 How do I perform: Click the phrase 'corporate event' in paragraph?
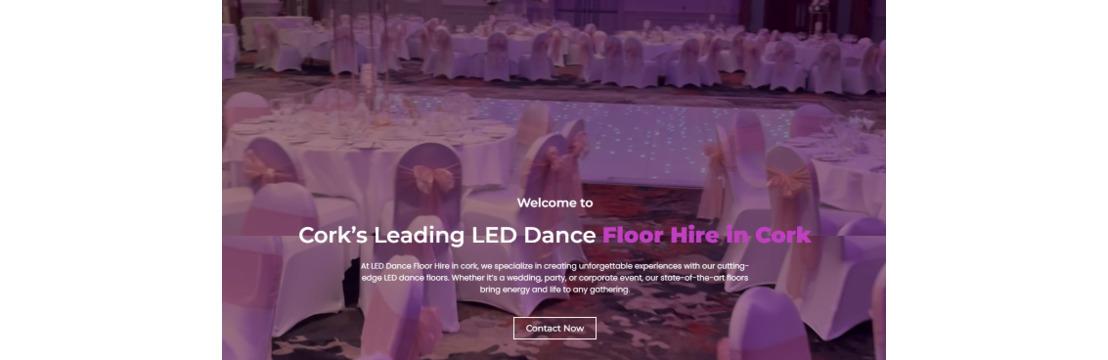(x=607, y=278)
